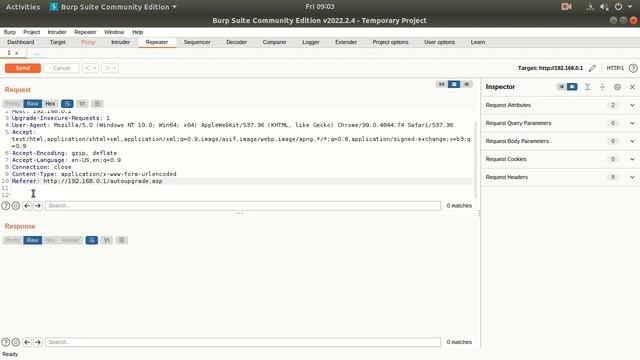The height and width of the screenshot is (360, 640).
Task: Go to next Request search match
Action: pos(38,206)
